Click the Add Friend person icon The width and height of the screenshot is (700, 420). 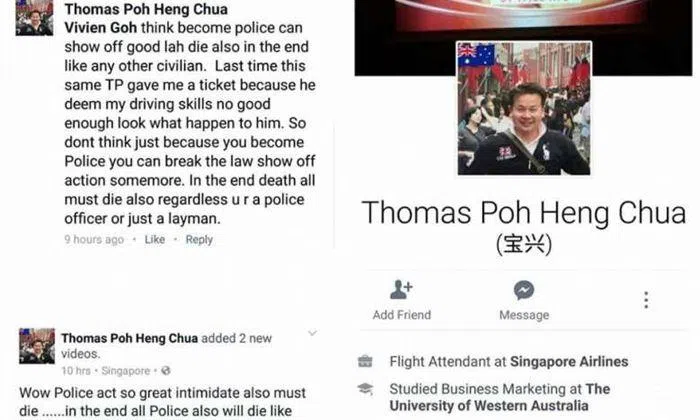(x=401, y=290)
